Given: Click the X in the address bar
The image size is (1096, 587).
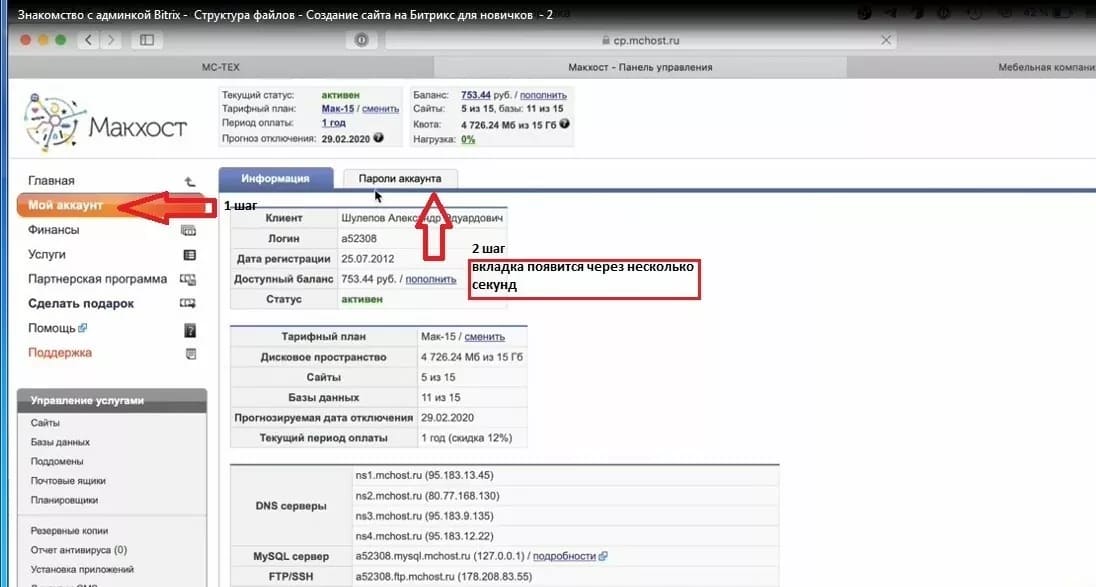Looking at the screenshot, I should pyautogui.click(x=886, y=40).
